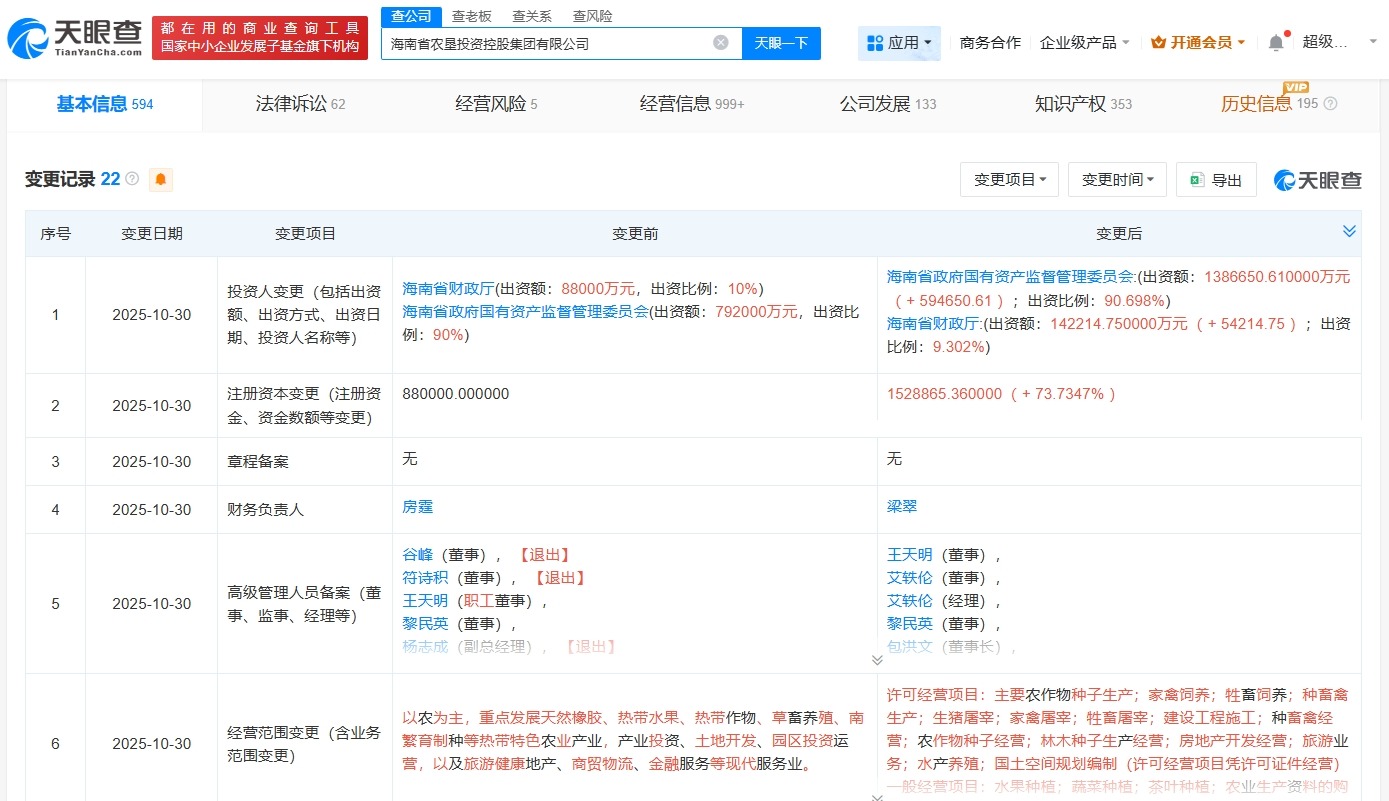1389x801 pixels.
Task: Open the 变更时间 filter dropdown
Action: [x=1117, y=179]
